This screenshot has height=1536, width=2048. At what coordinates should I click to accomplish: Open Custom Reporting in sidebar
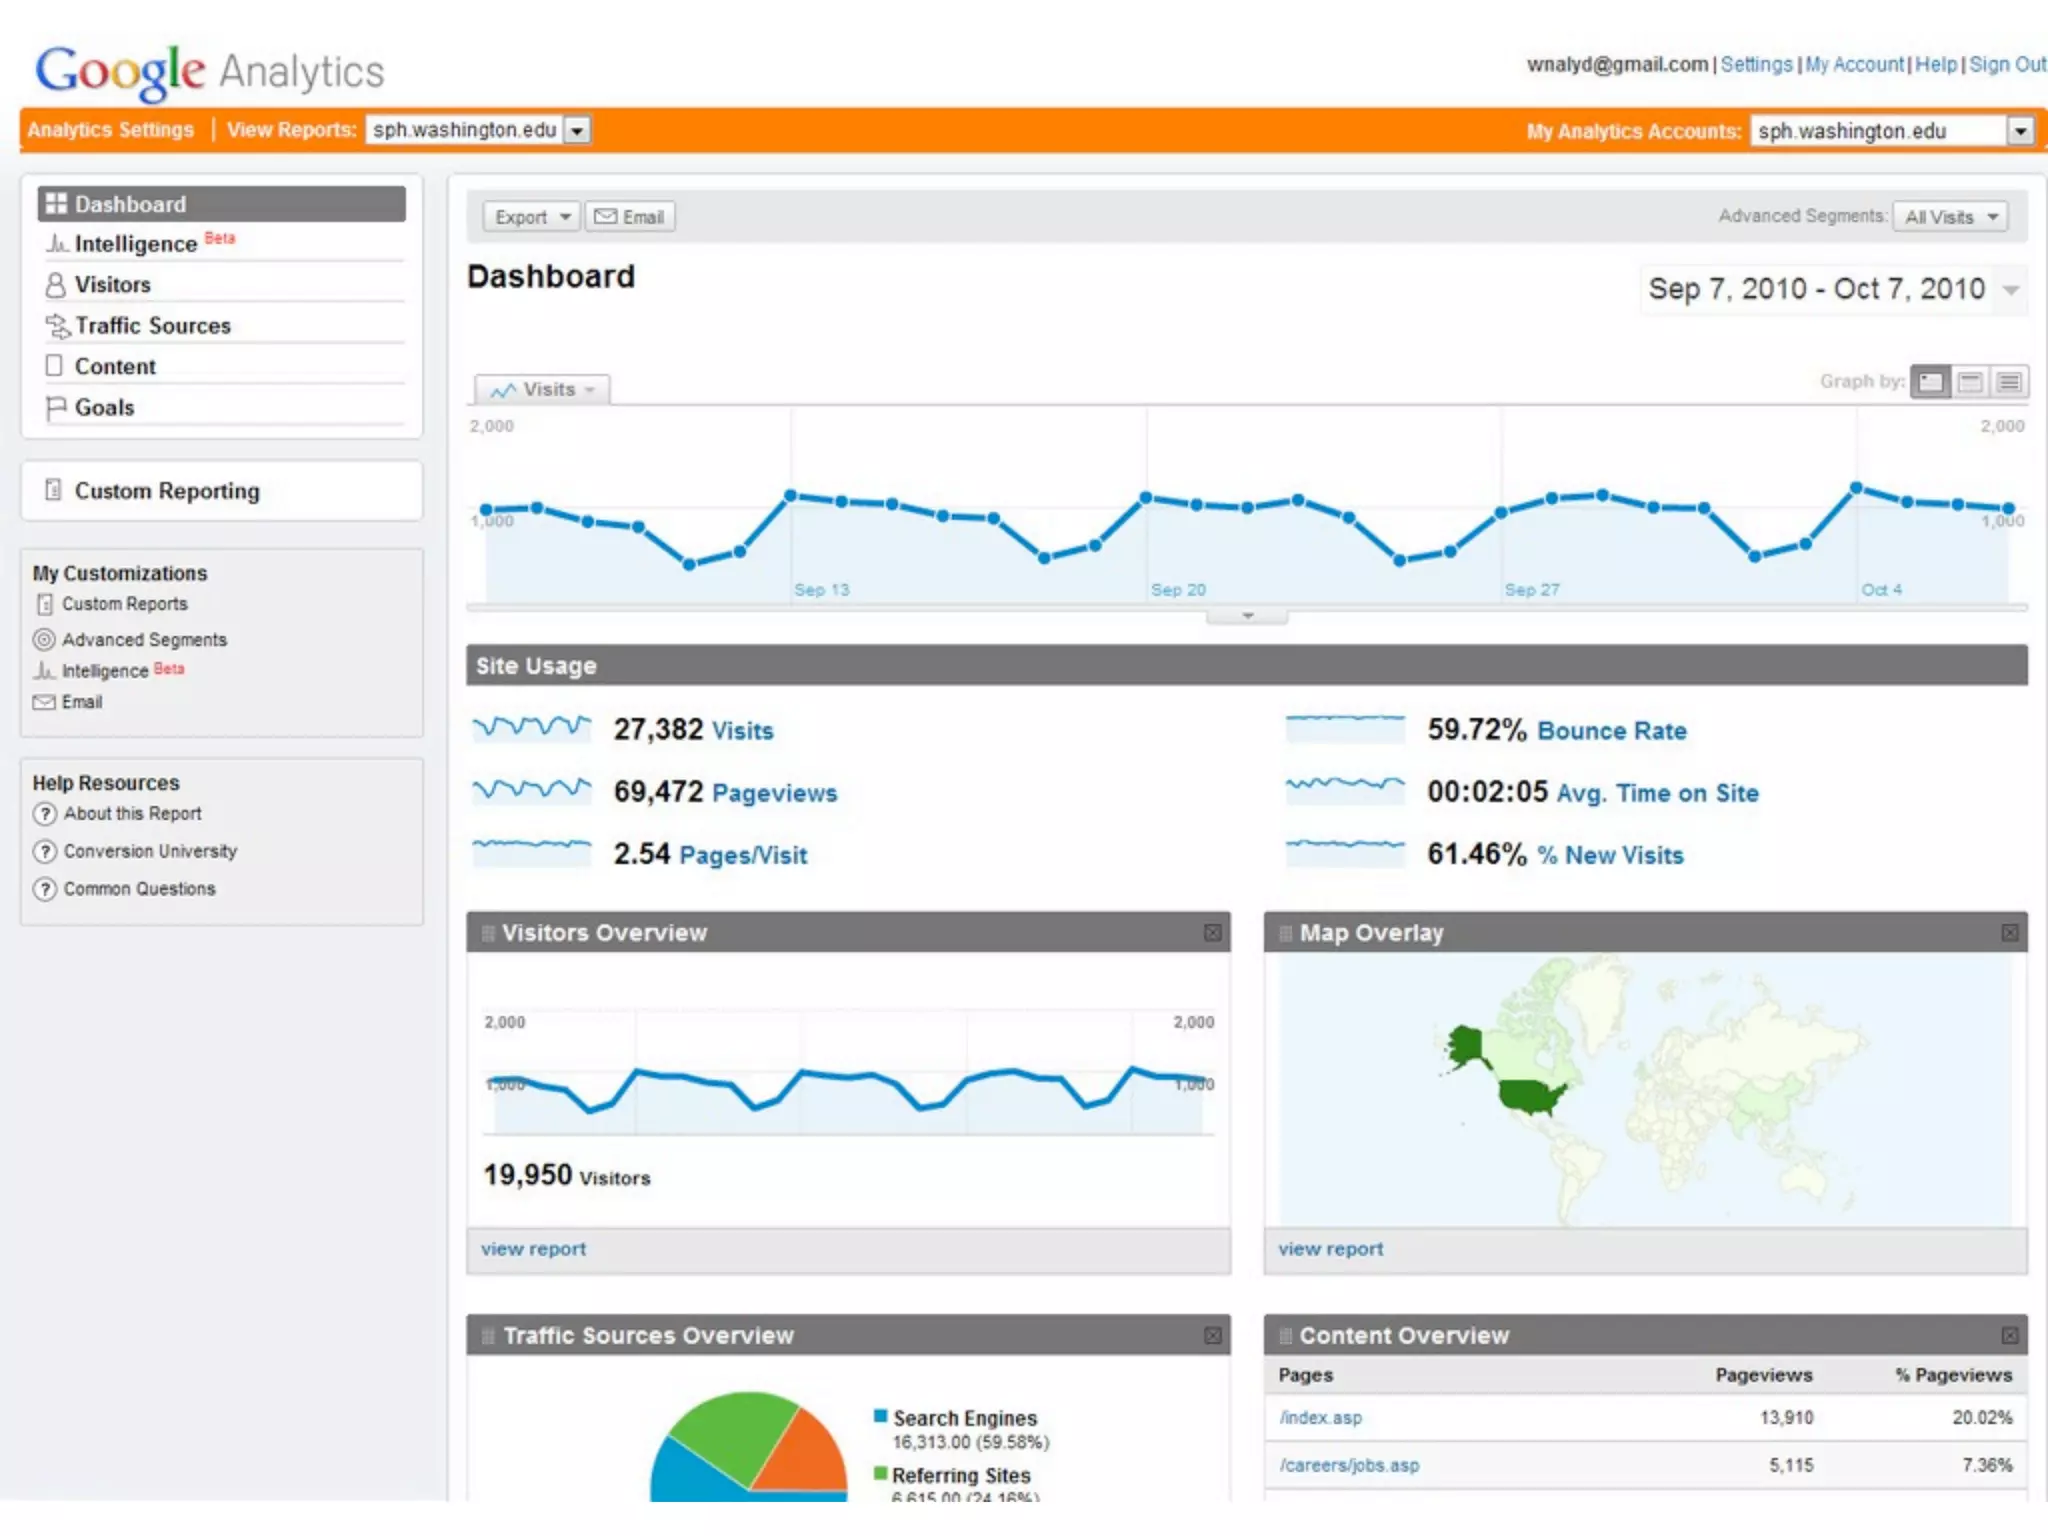[x=166, y=491]
